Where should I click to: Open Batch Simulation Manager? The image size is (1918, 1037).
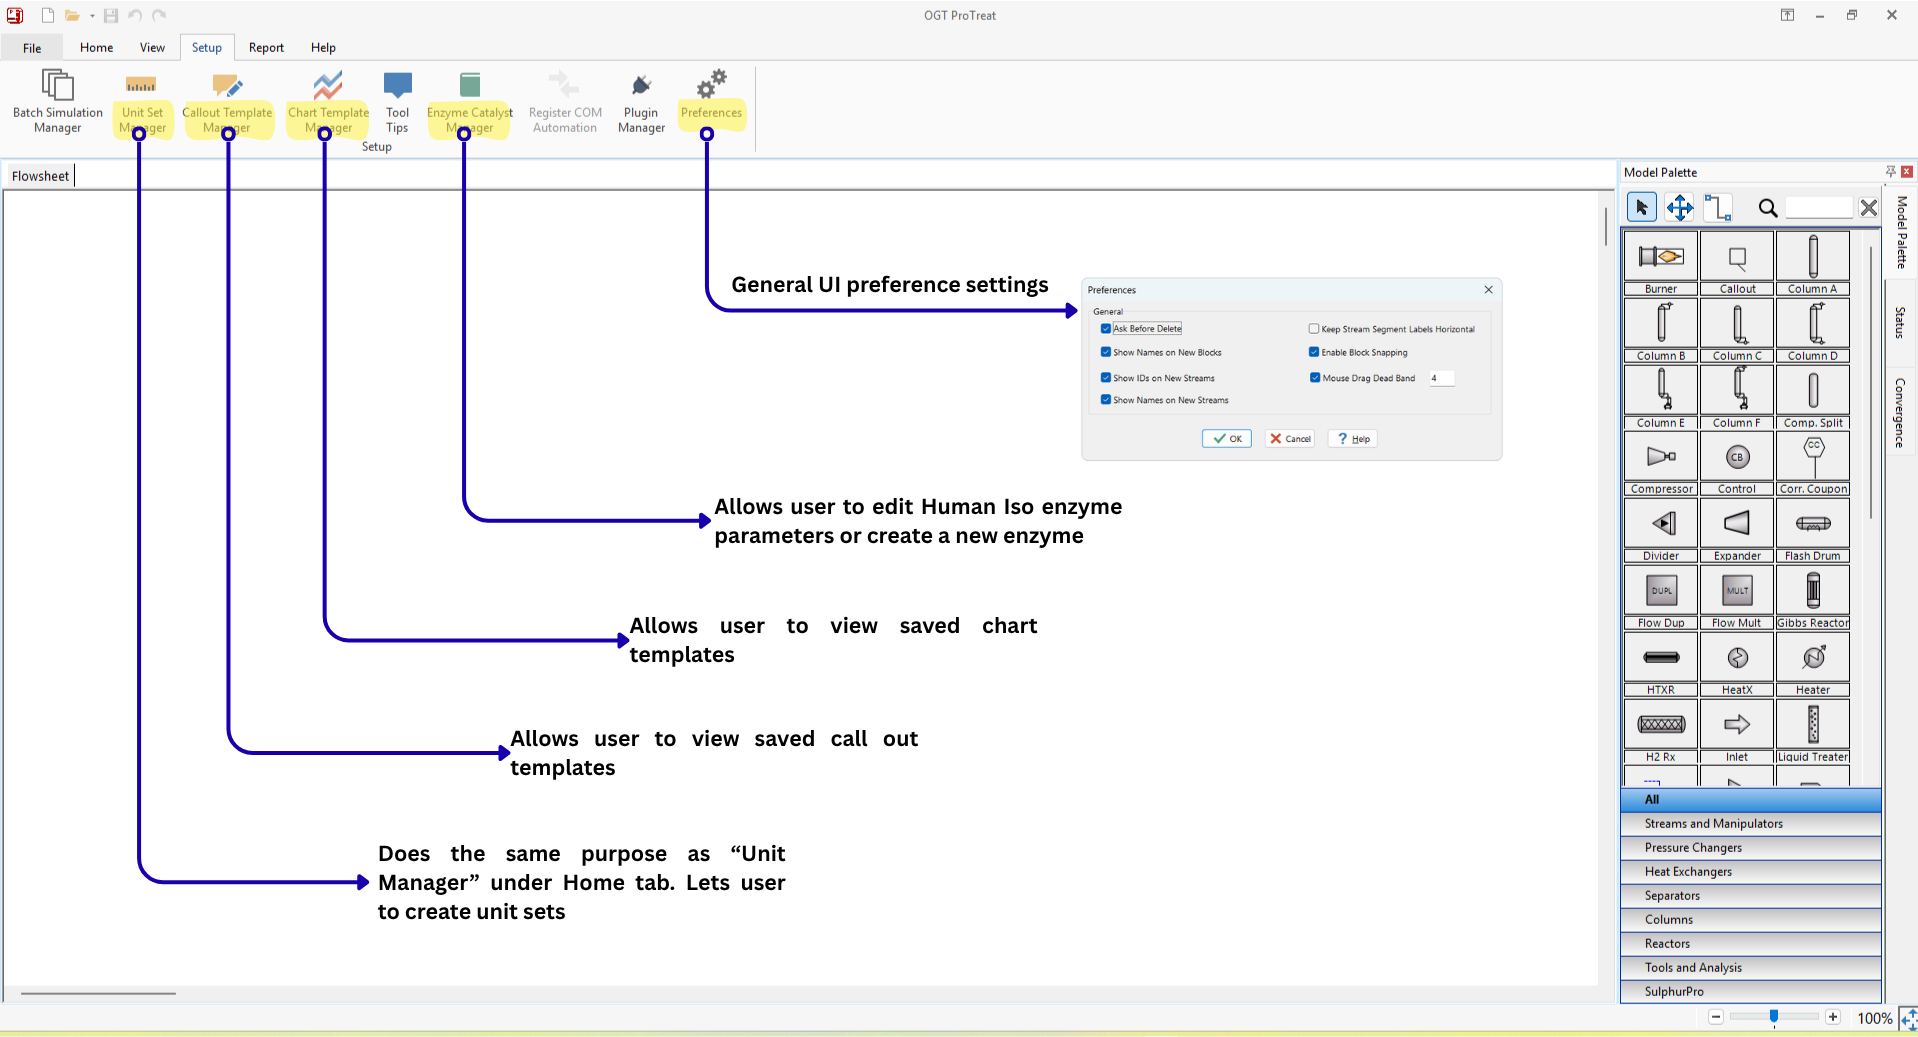pos(57,101)
